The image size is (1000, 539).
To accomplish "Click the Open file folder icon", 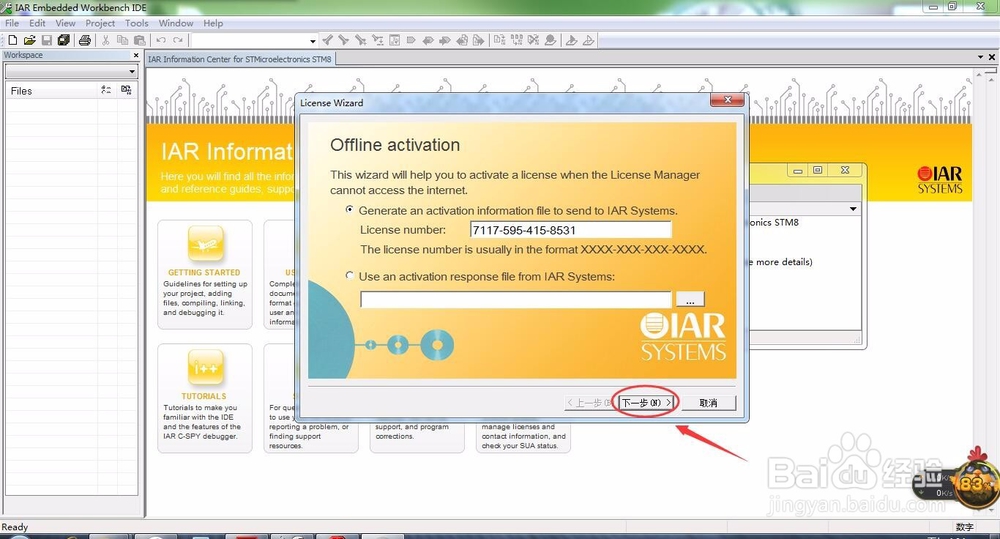I will coord(29,40).
